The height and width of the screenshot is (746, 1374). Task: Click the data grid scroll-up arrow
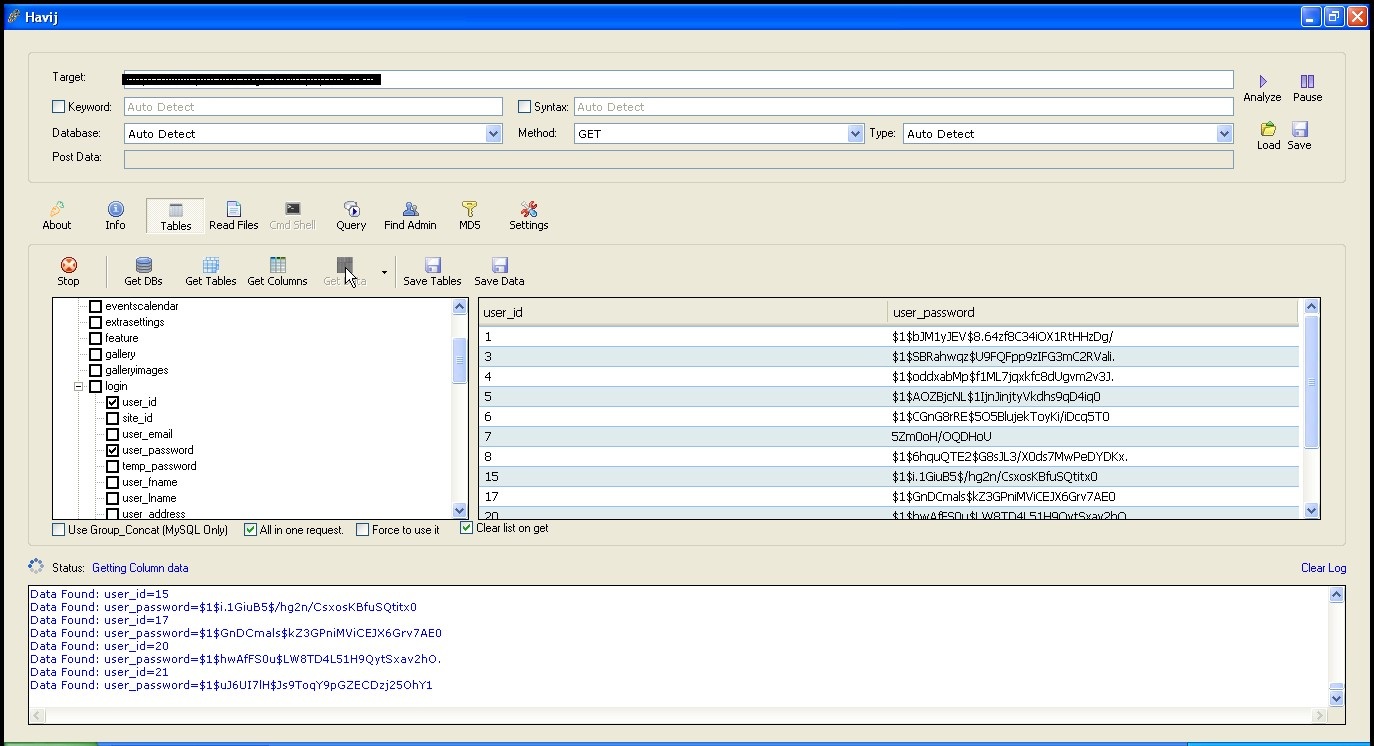1311,307
